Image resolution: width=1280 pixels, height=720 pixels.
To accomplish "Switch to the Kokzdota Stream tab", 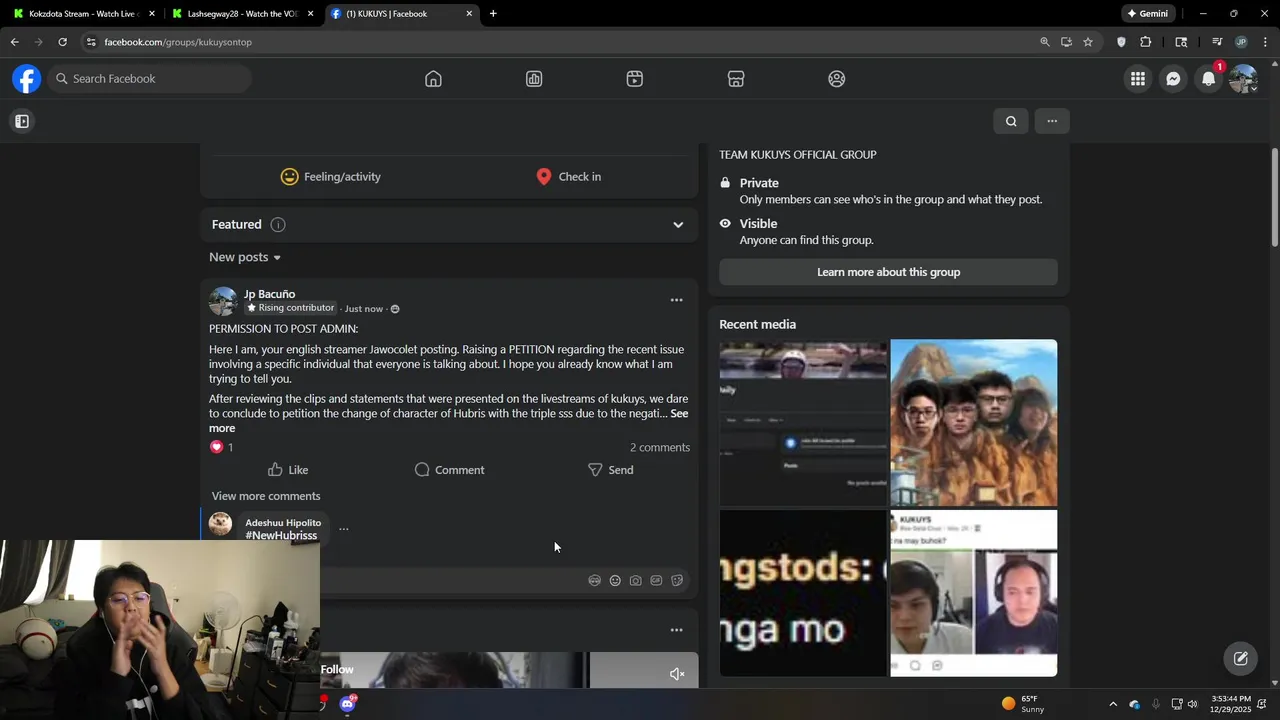I will point(85,14).
